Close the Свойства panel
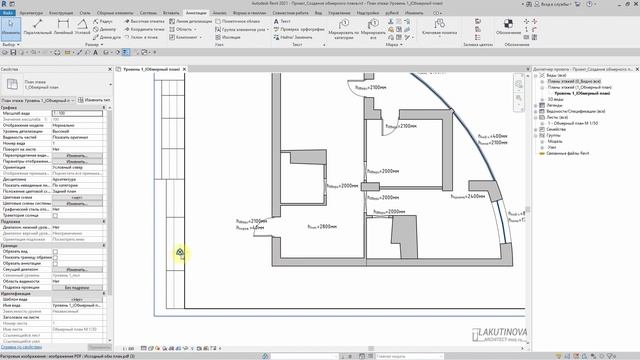 pyautogui.click(x=110, y=69)
